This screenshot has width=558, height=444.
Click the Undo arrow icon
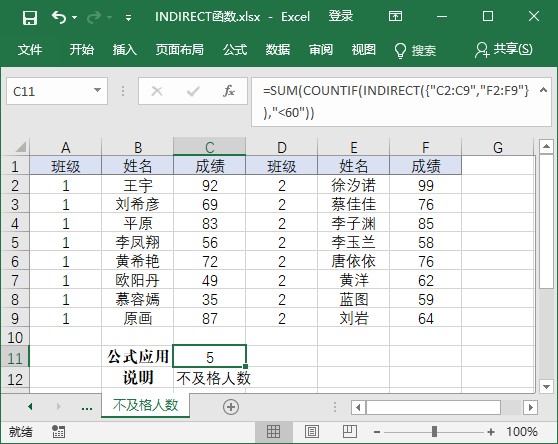click(59, 17)
